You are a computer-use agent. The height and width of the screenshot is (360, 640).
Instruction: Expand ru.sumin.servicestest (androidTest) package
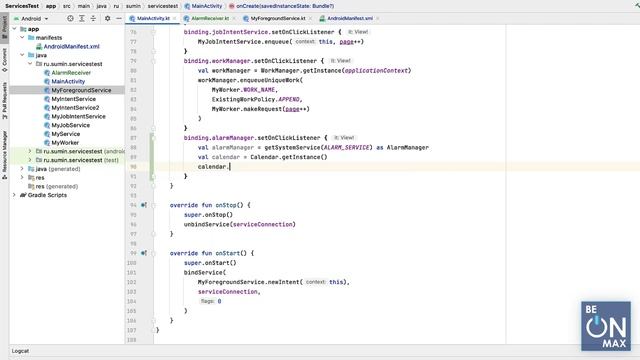coord(30,151)
